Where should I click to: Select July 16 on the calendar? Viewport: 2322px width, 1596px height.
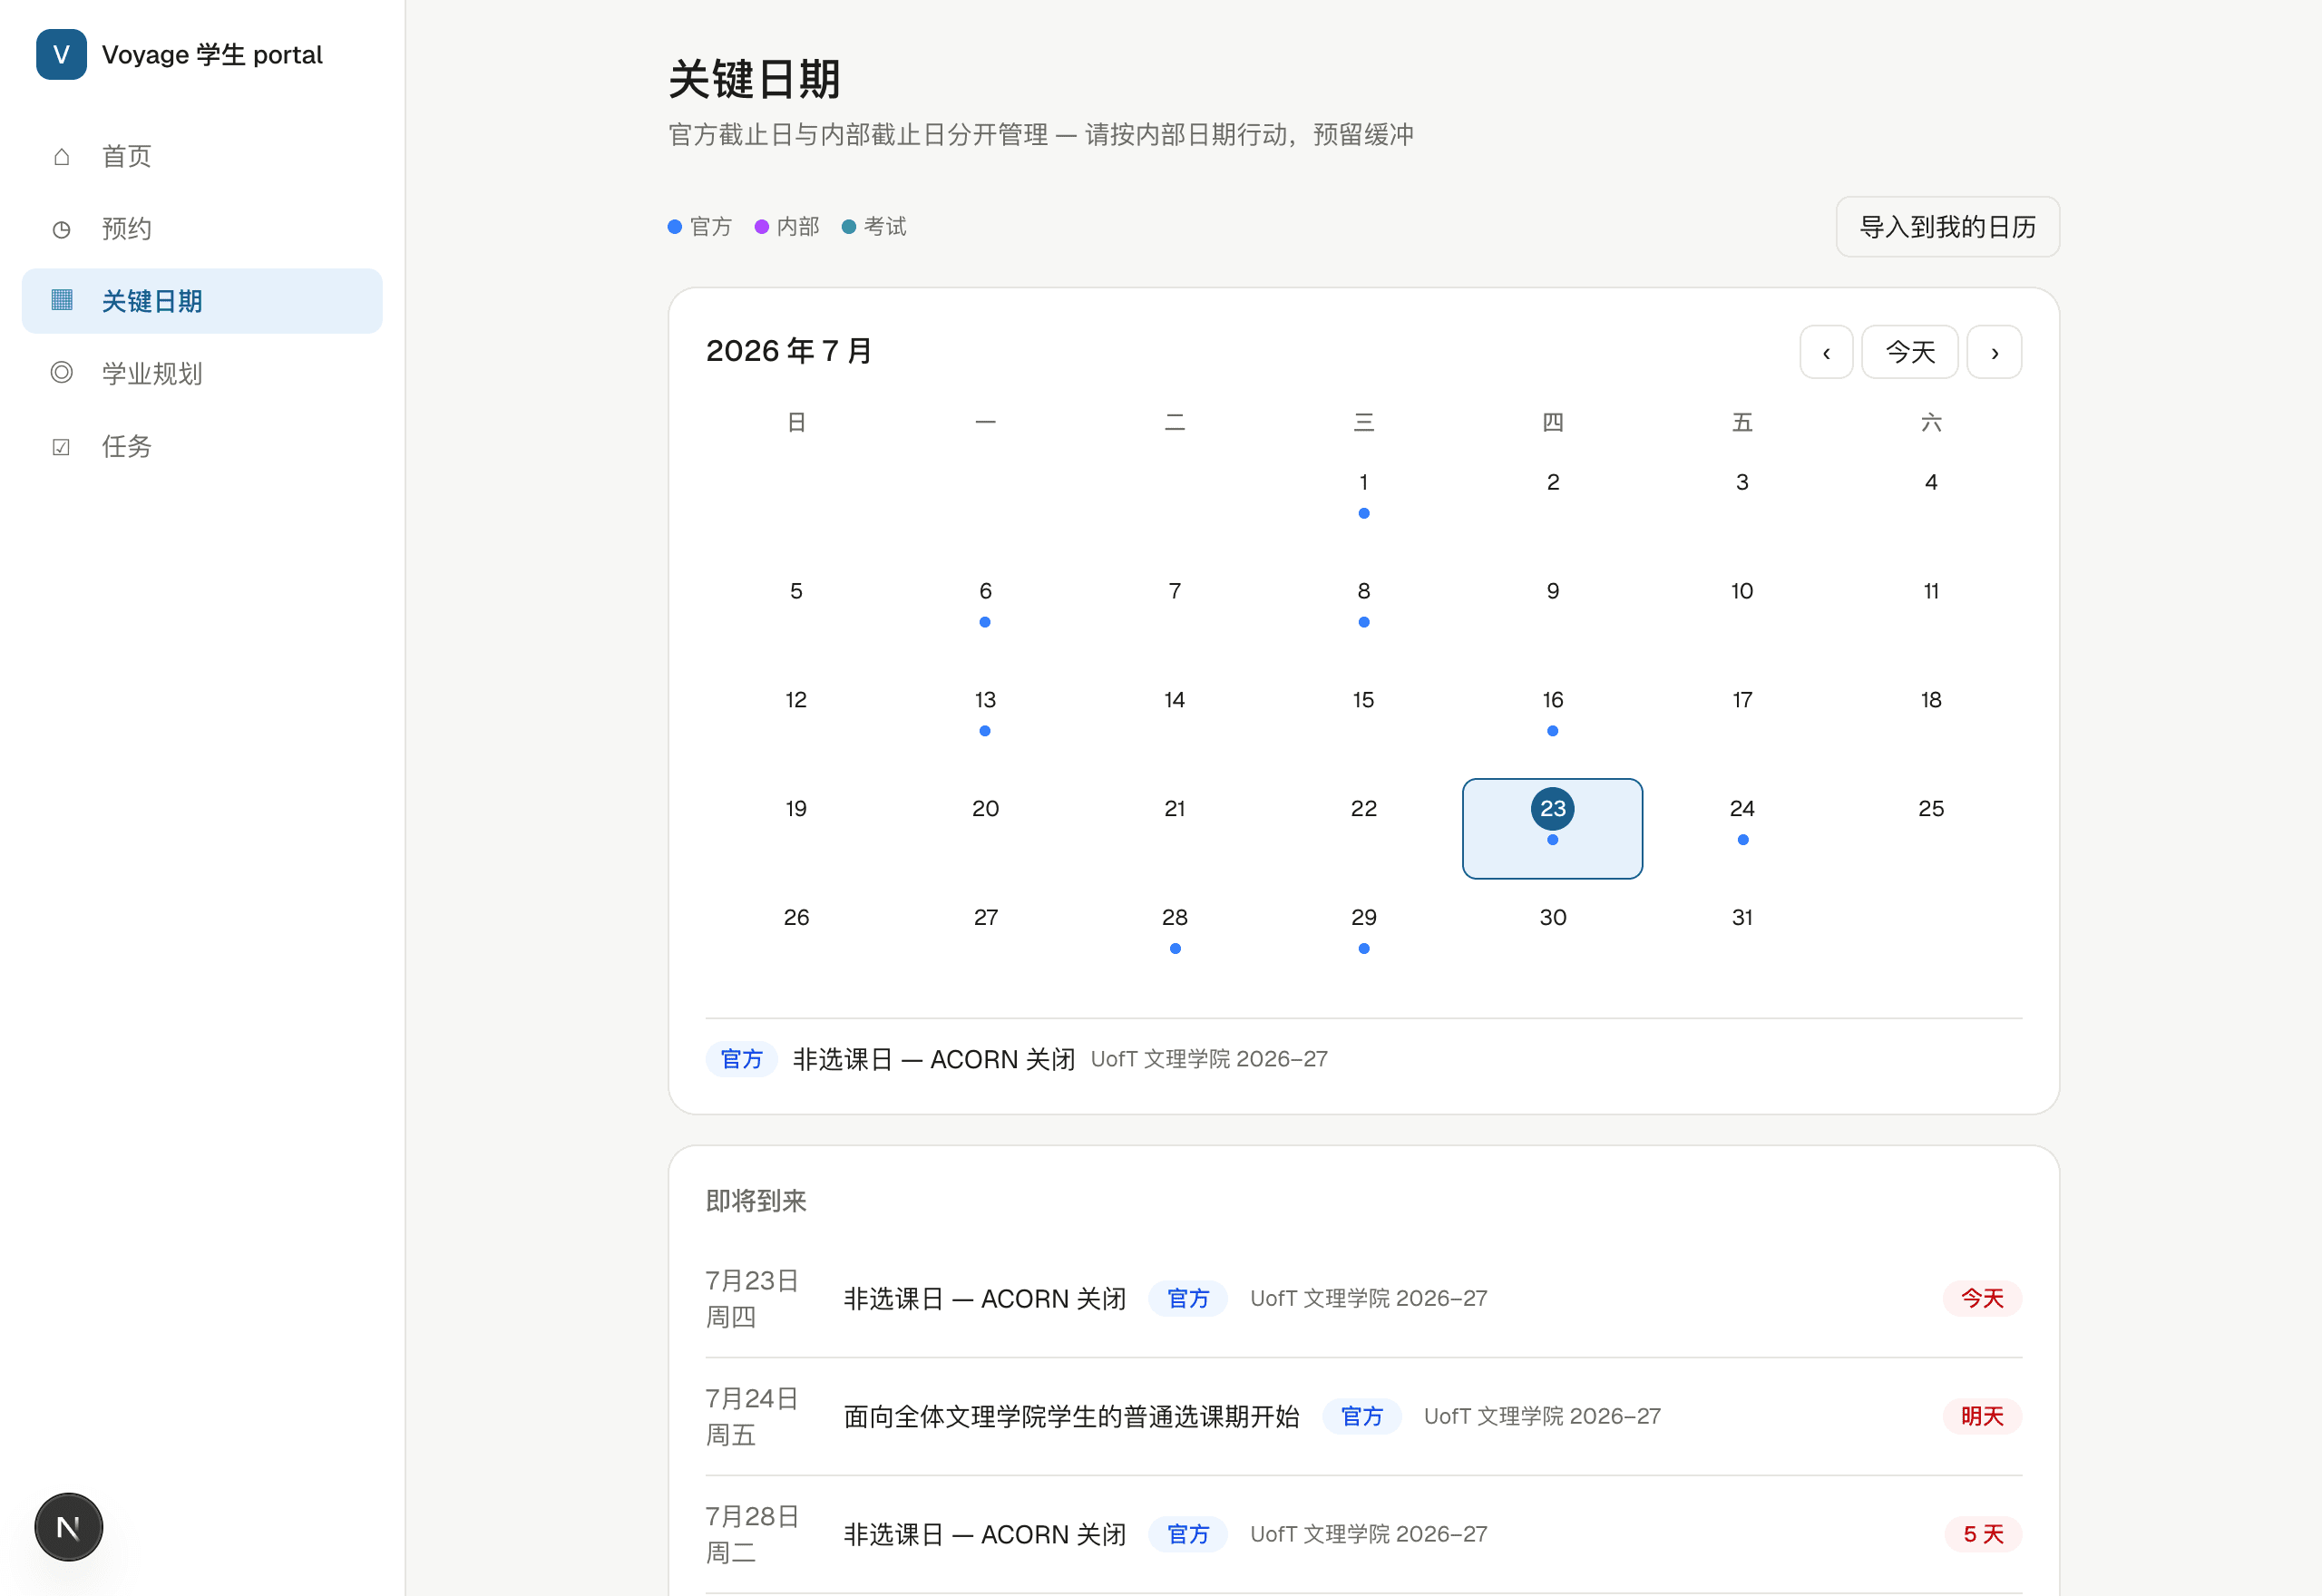[1552, 720]
